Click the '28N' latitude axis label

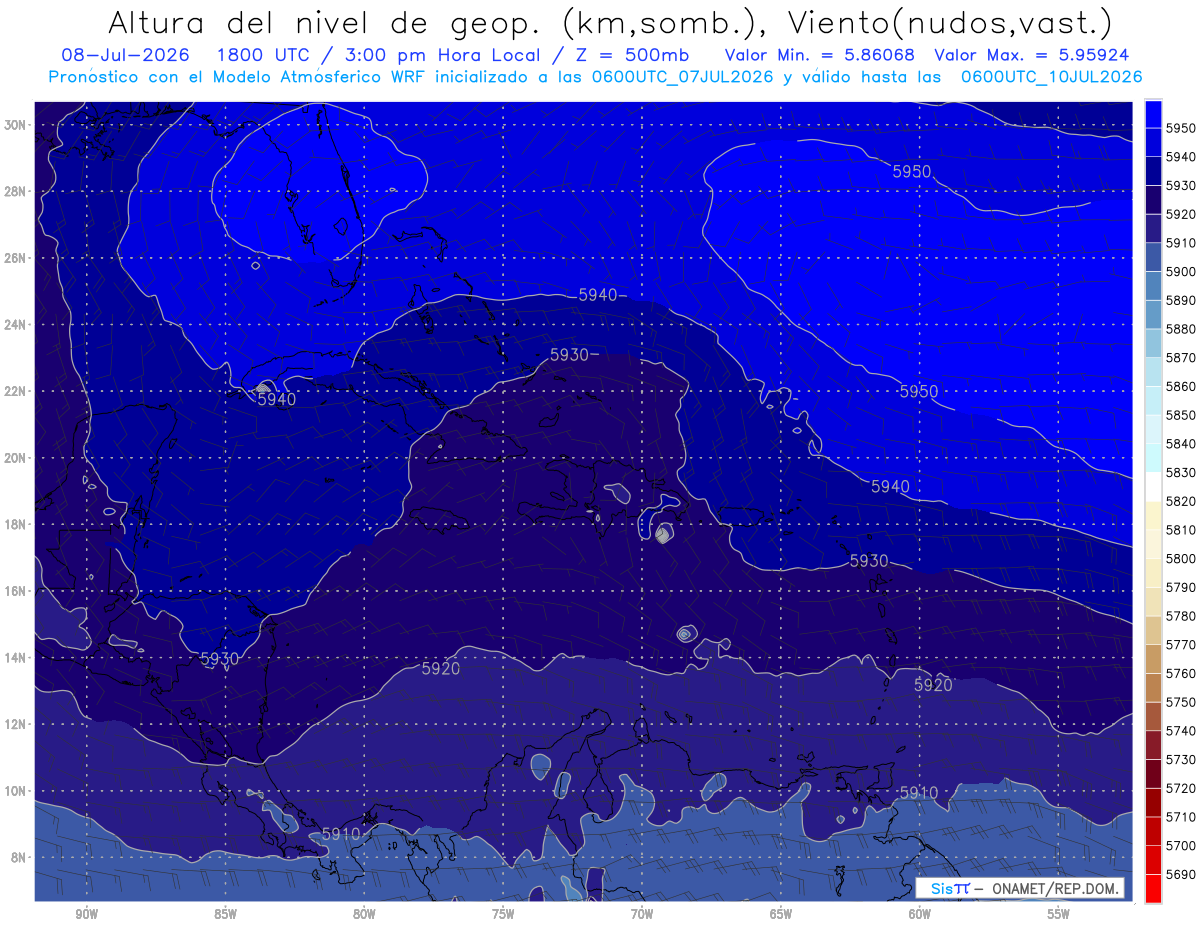click(x=16, y=191)
